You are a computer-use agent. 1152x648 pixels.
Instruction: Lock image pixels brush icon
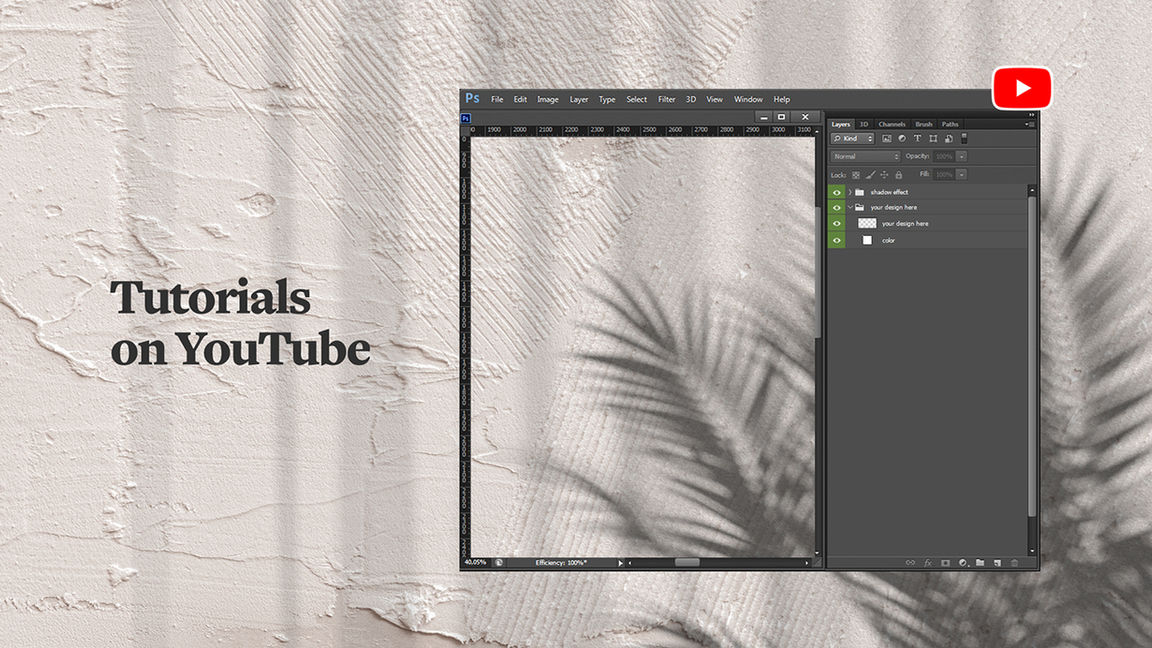pyautogui.click(x=870, y=175)
